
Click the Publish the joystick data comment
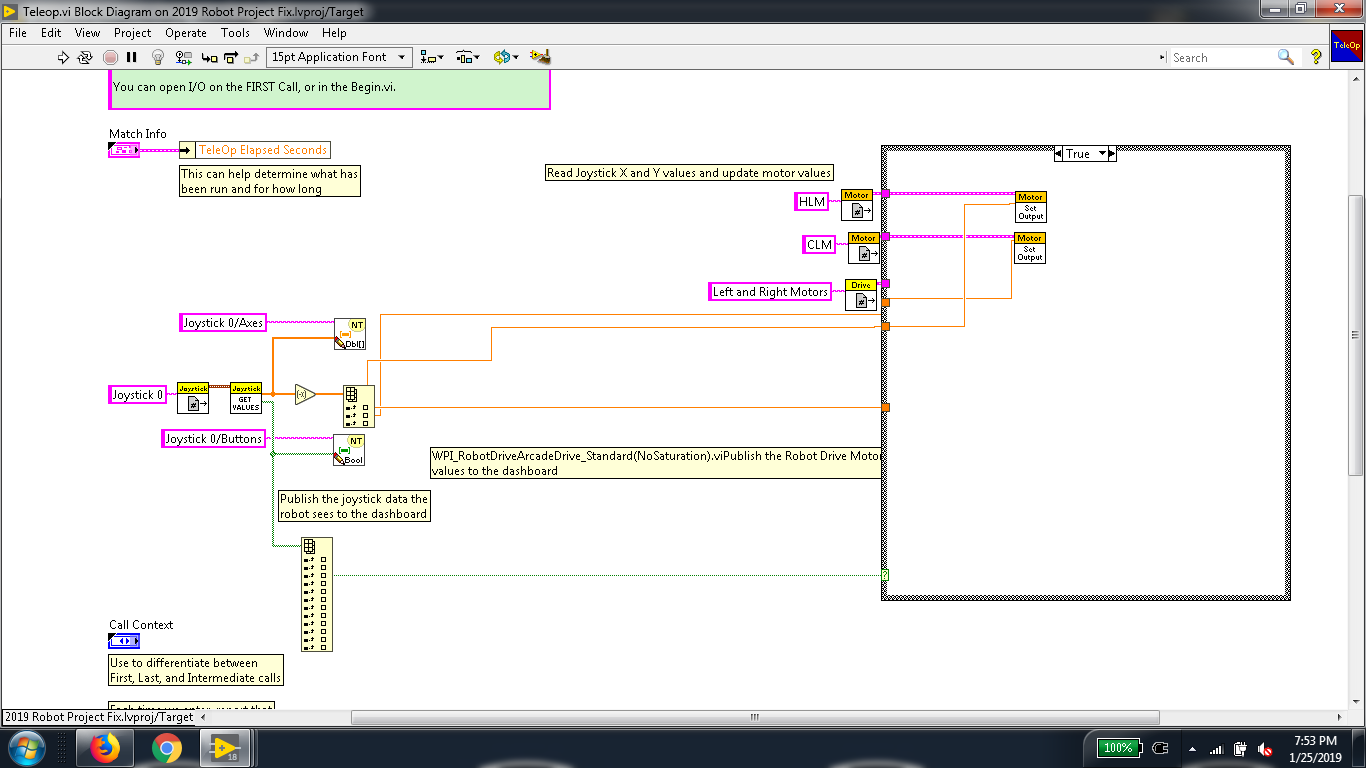click(x=354, y=506)
